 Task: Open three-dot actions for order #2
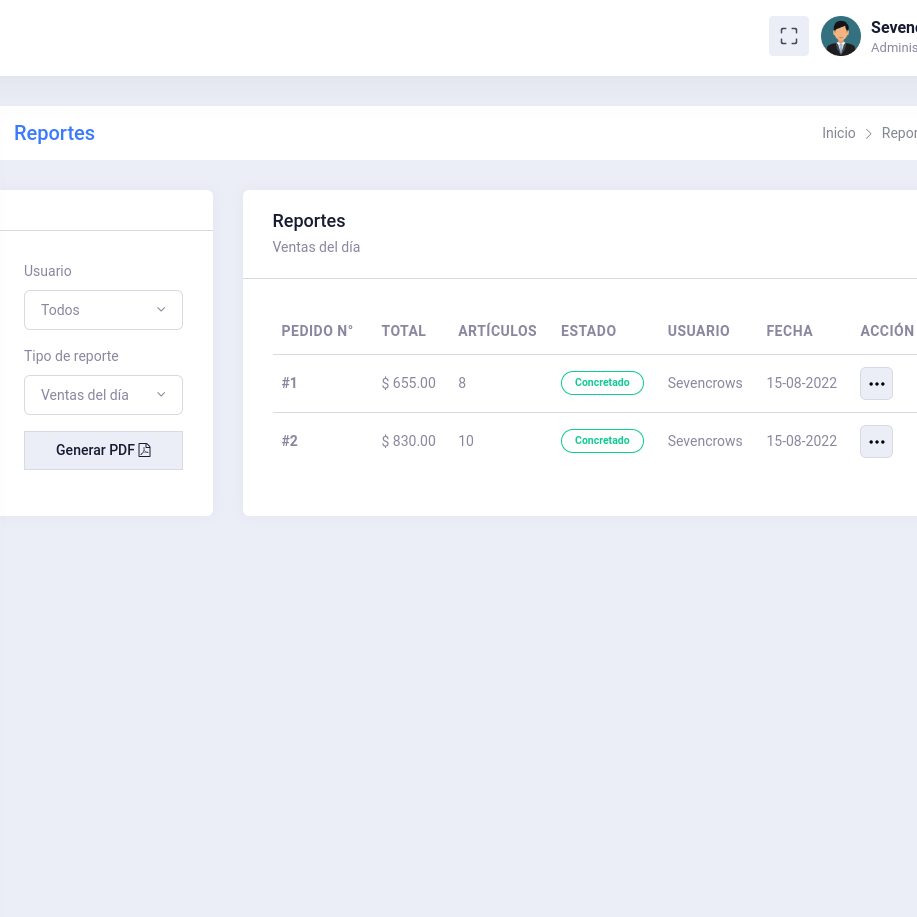tap(876, 442)
